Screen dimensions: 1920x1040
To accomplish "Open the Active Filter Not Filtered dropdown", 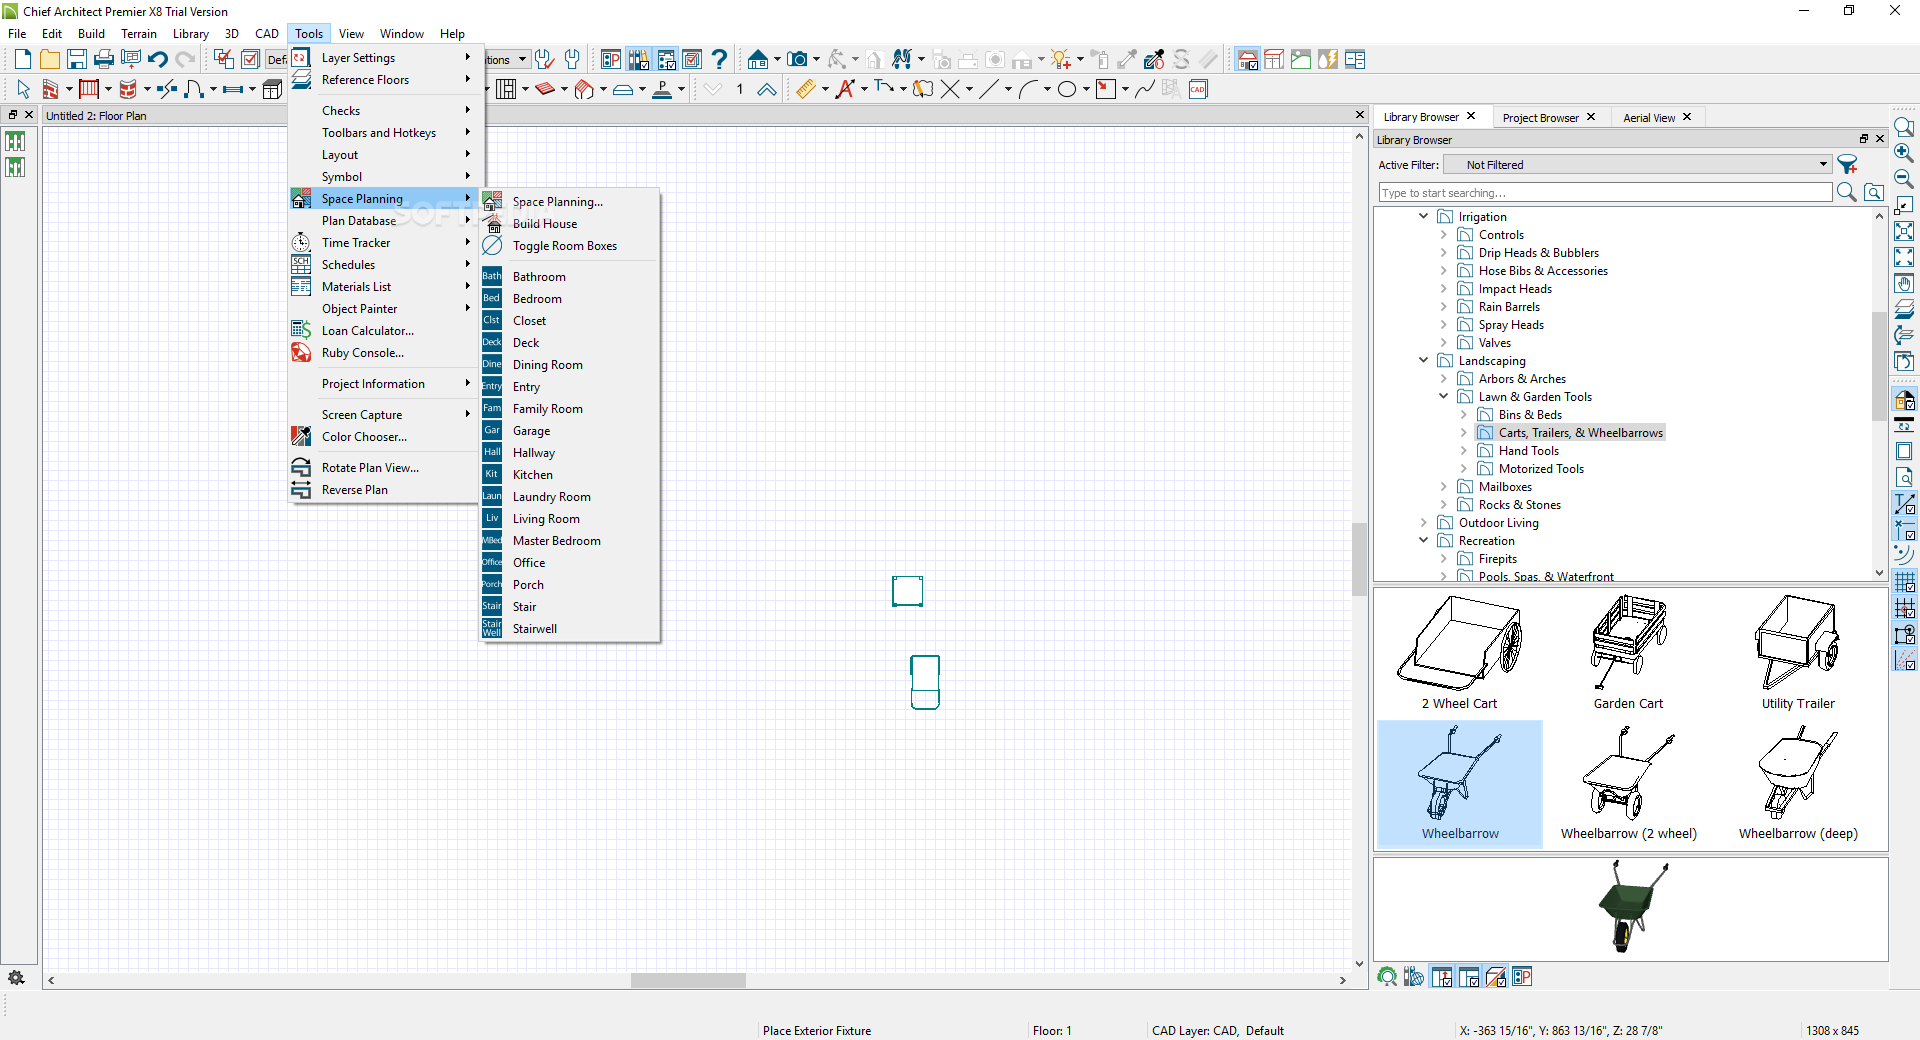I will 1637,165.
